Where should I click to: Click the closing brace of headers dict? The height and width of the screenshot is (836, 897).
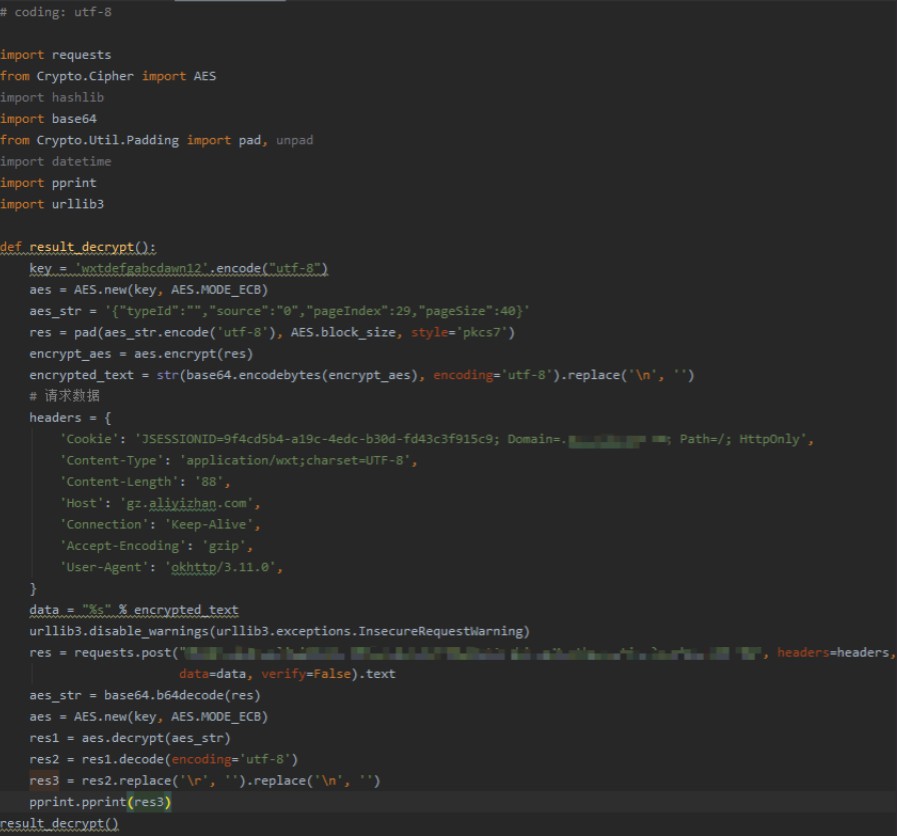coord(33,589)
